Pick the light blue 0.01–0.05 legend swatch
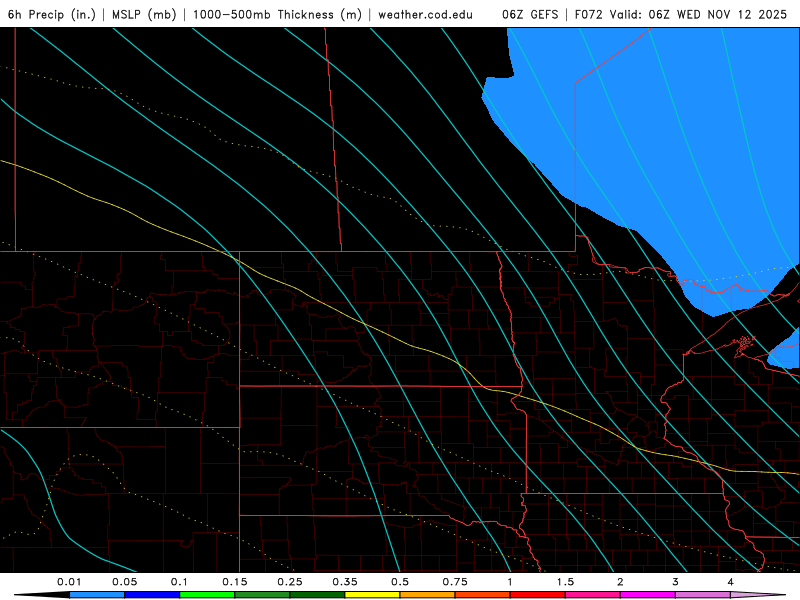Viewport: 800px width, 600px height. pyautogui.click(x=97, y=595)
